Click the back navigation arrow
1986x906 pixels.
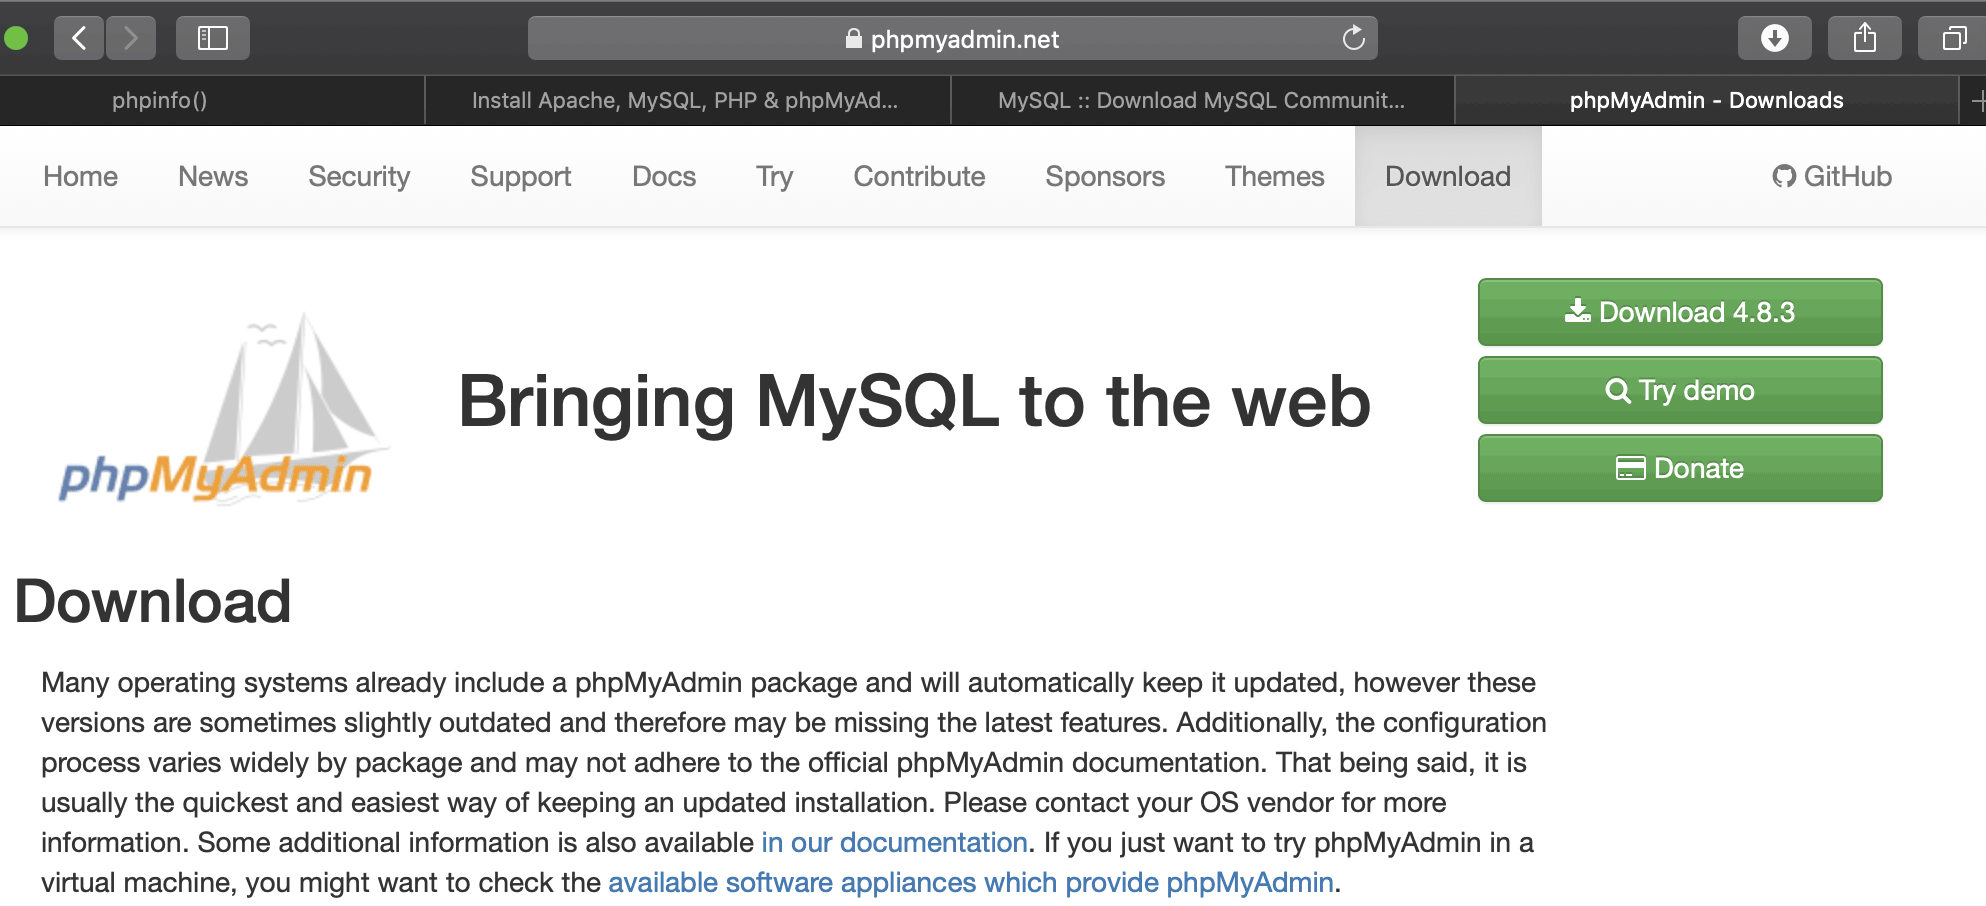click(79, 38)
